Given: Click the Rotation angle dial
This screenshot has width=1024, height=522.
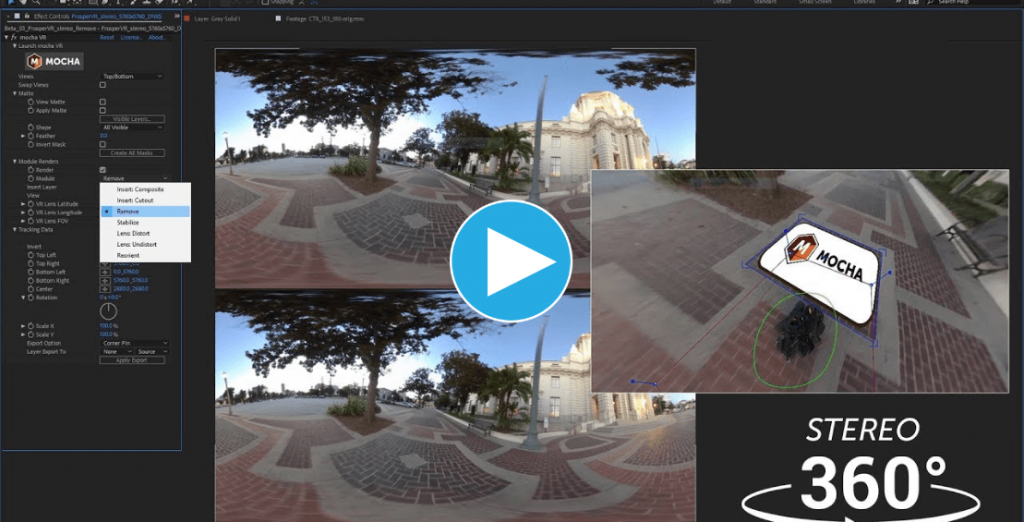Looking at the screenshot, I should tap(108, 311).
